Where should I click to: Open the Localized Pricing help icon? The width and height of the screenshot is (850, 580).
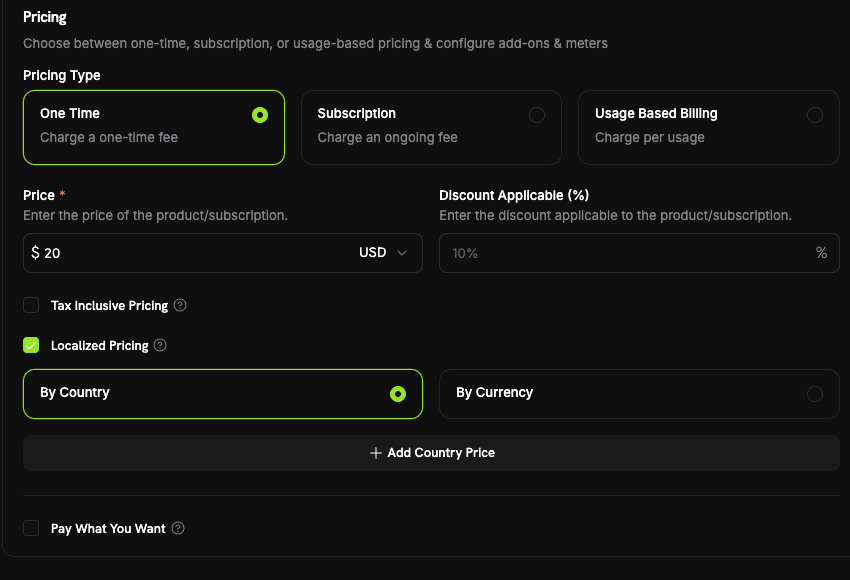(160, 345)
